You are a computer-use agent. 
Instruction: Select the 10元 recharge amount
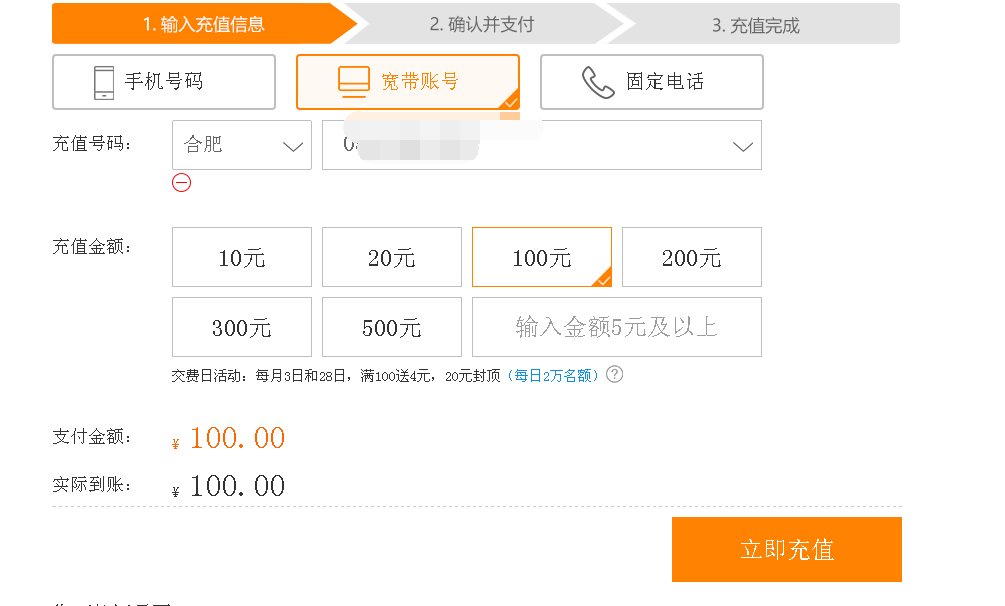coord(241,257)
